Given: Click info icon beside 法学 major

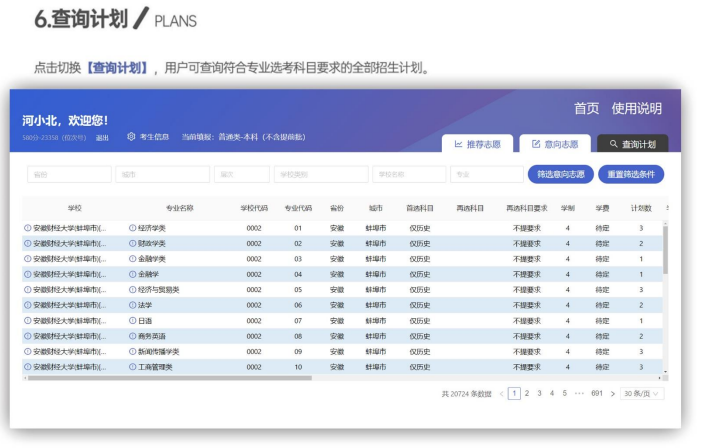Looking at the screenshot, I should pos(133,305).
